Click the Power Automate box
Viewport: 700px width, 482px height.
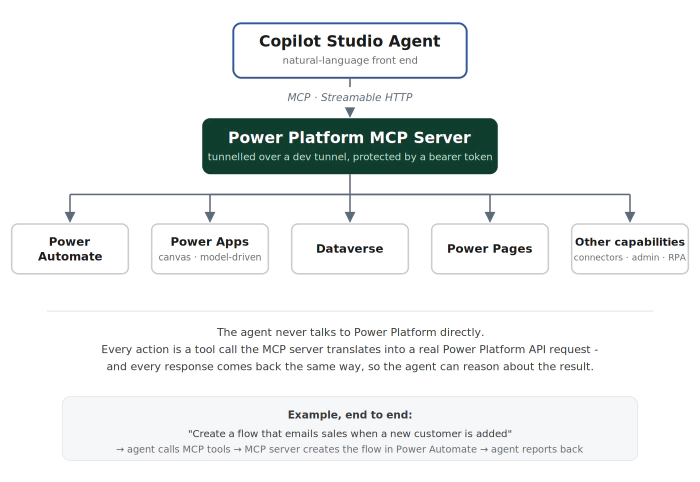click(70, 249)
